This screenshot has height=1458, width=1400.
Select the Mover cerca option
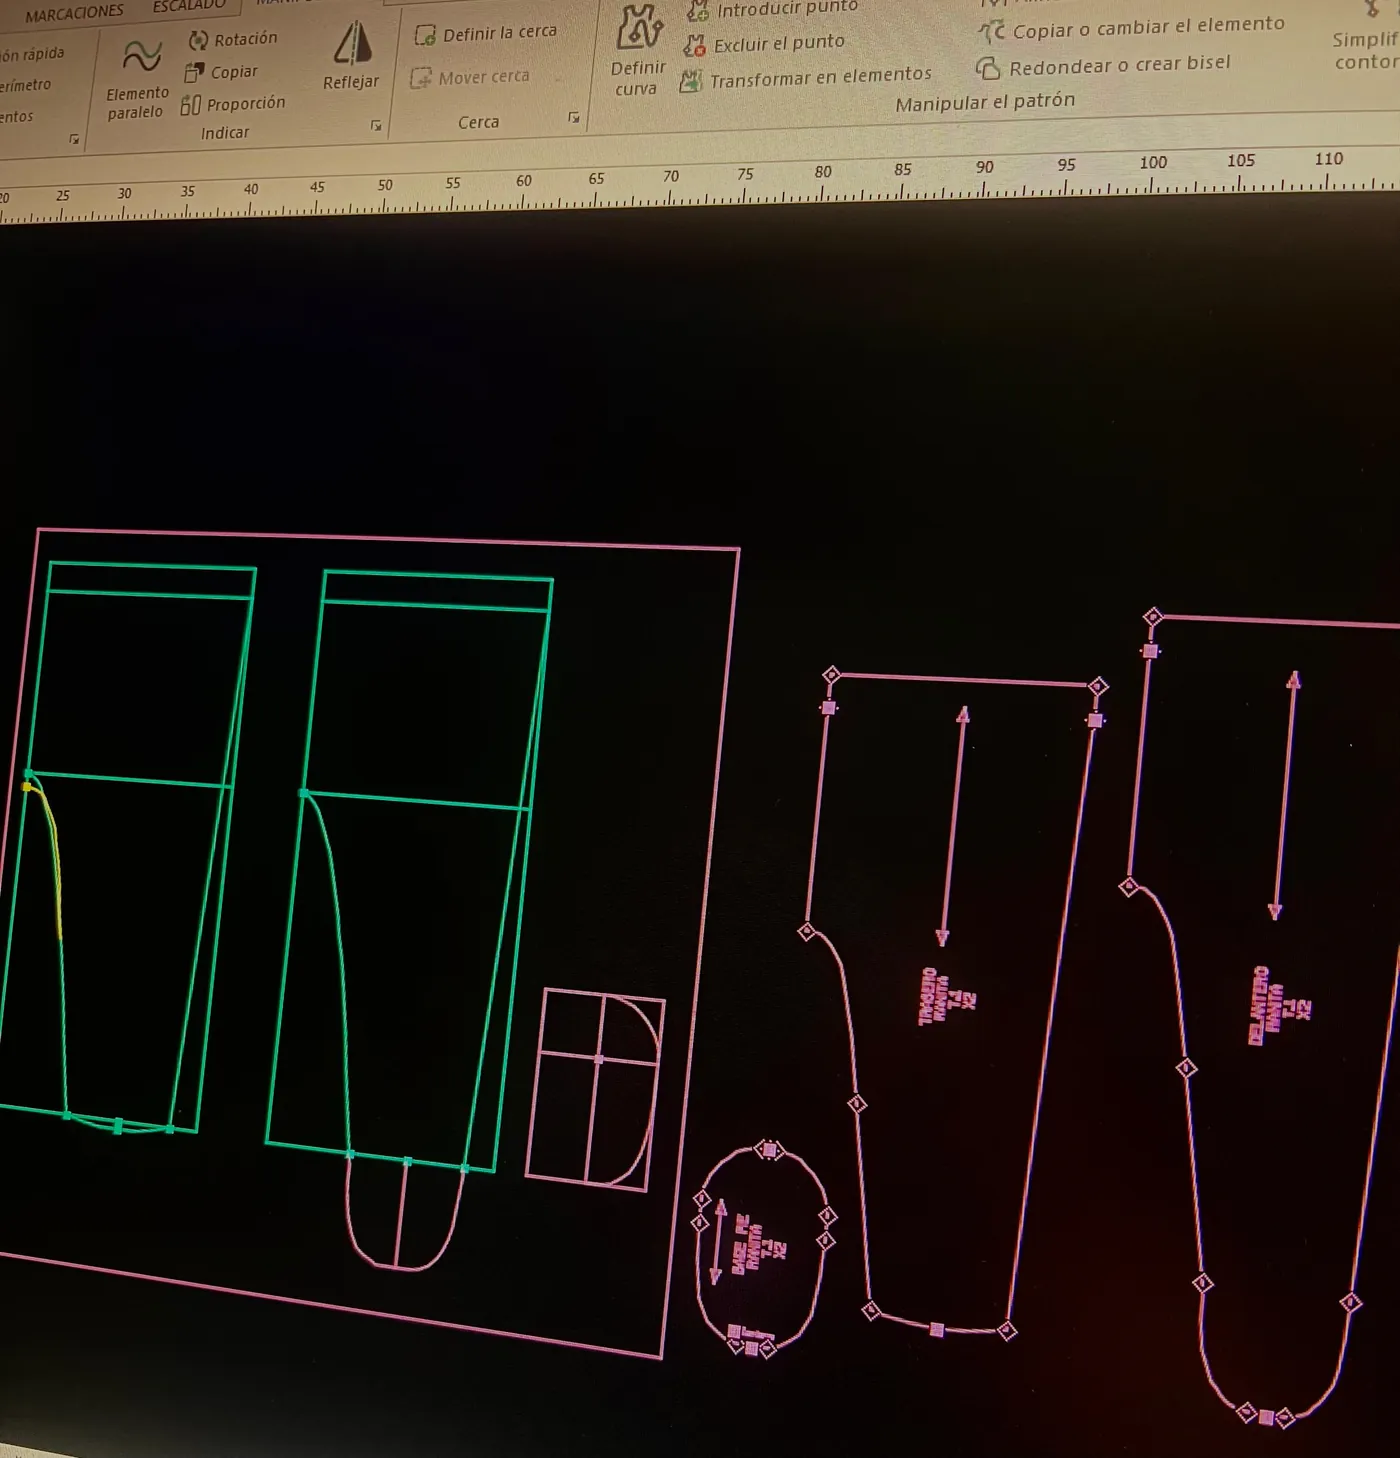[x=470, y=77]
